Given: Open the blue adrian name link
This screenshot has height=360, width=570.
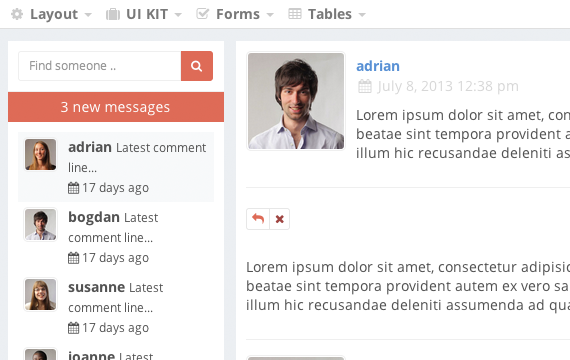Looking at the screenshot, I should click(378, 66).
